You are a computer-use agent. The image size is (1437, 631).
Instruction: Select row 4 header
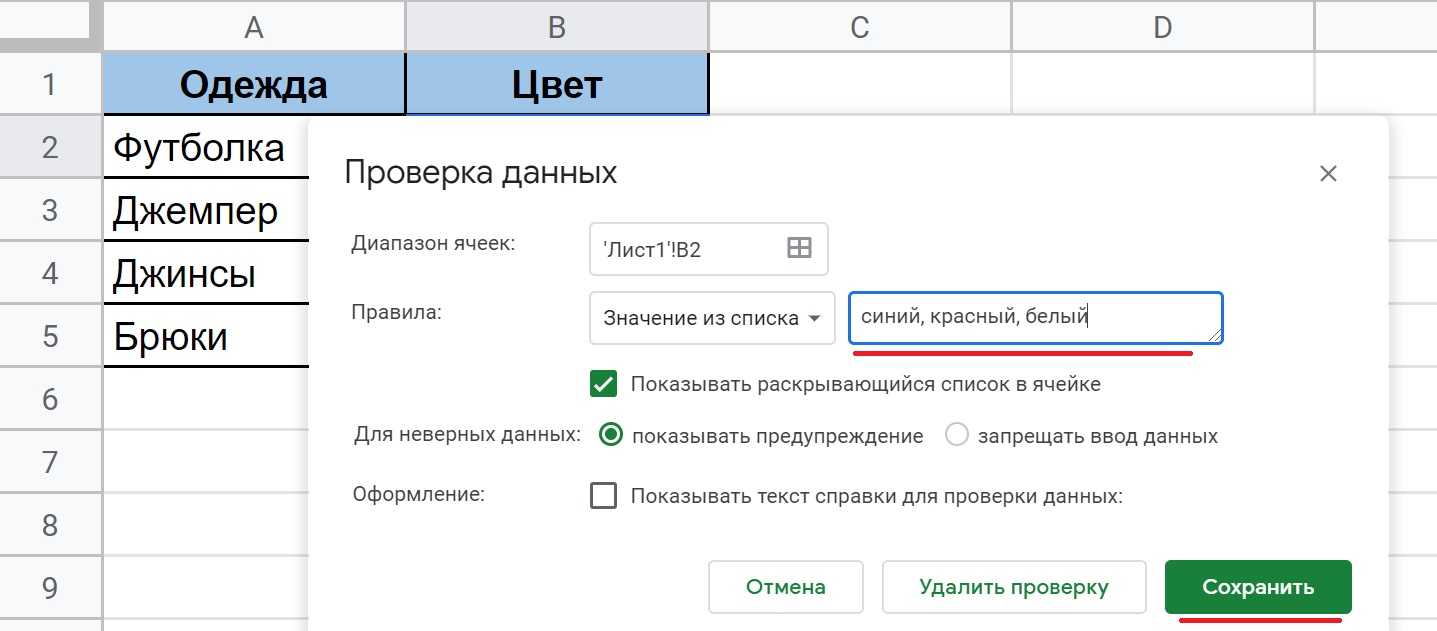pos(50,273)
